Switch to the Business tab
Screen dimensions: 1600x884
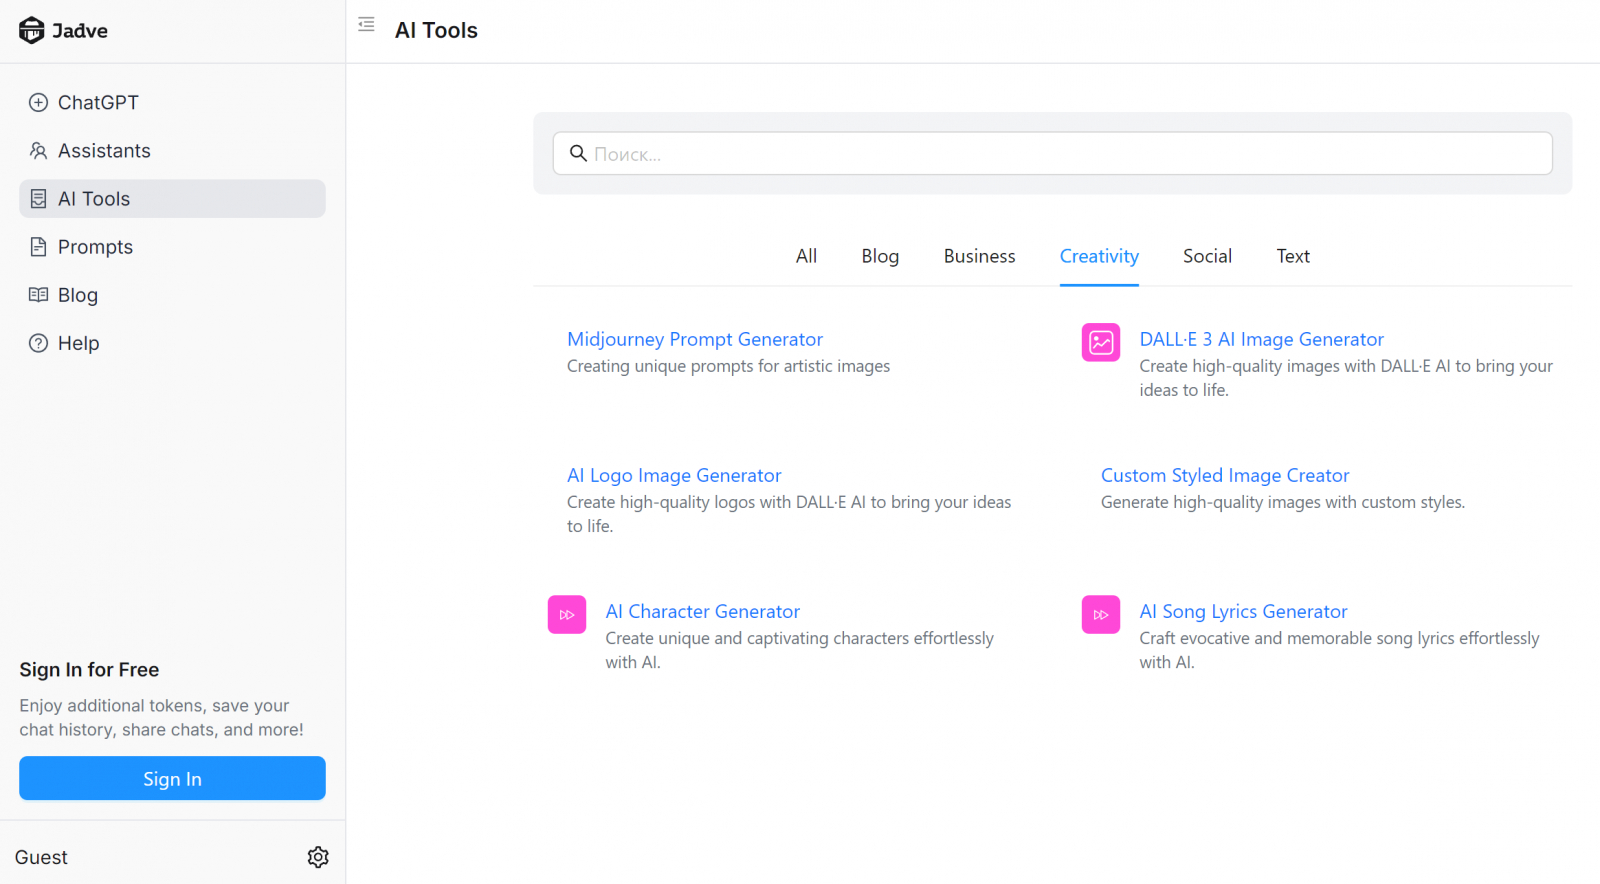coord(979,257)
